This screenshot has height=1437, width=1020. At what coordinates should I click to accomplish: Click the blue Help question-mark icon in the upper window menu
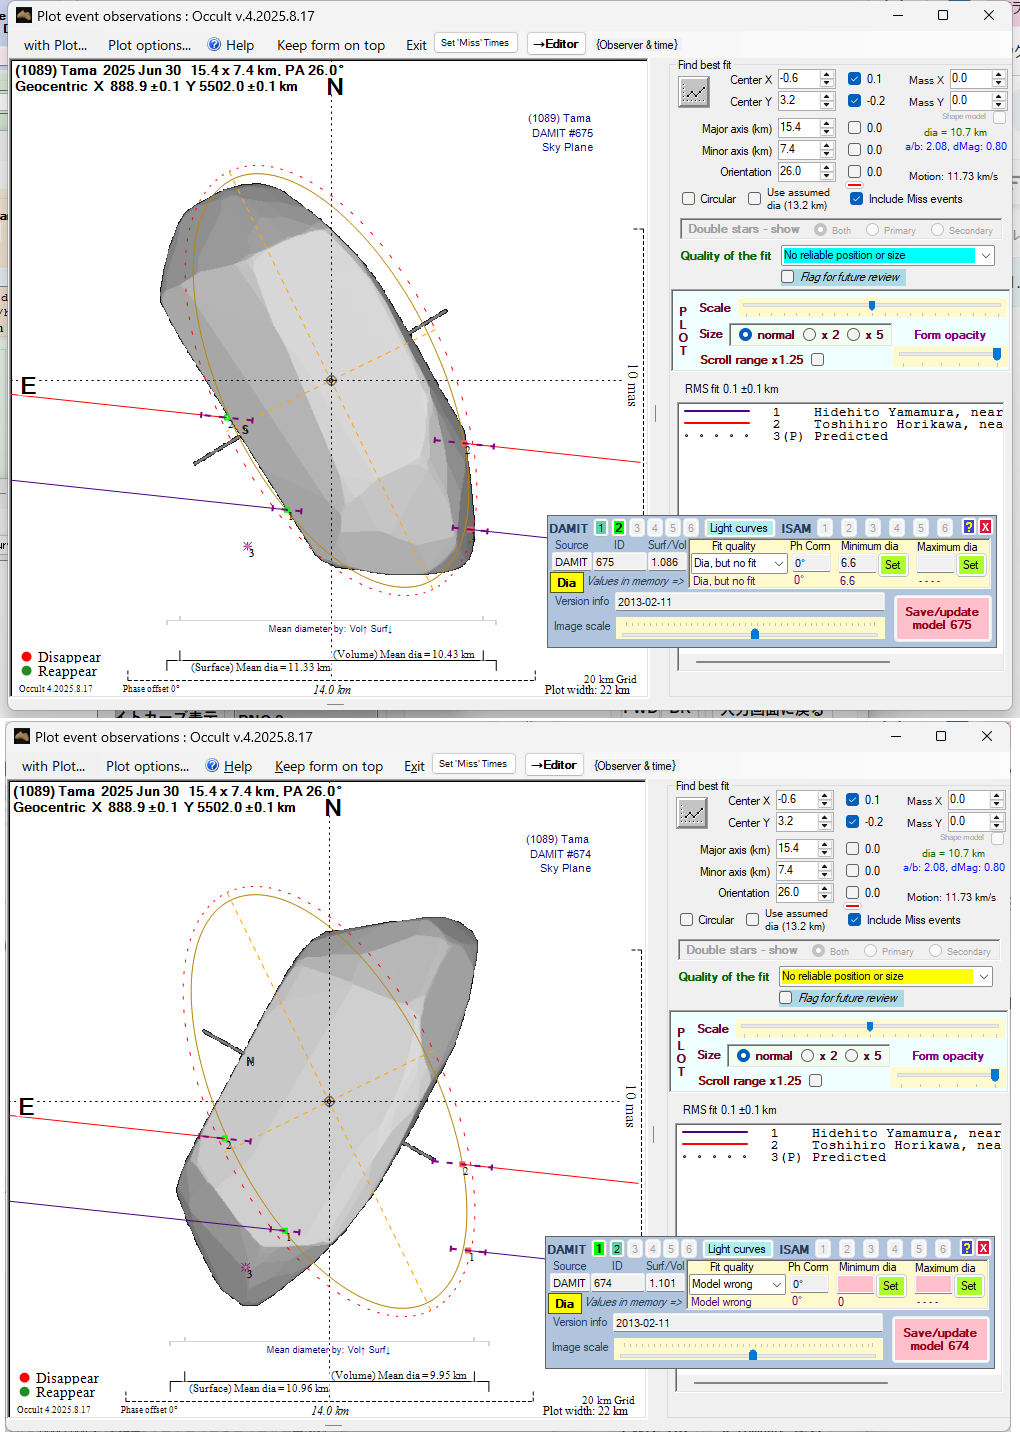(214, 45)
